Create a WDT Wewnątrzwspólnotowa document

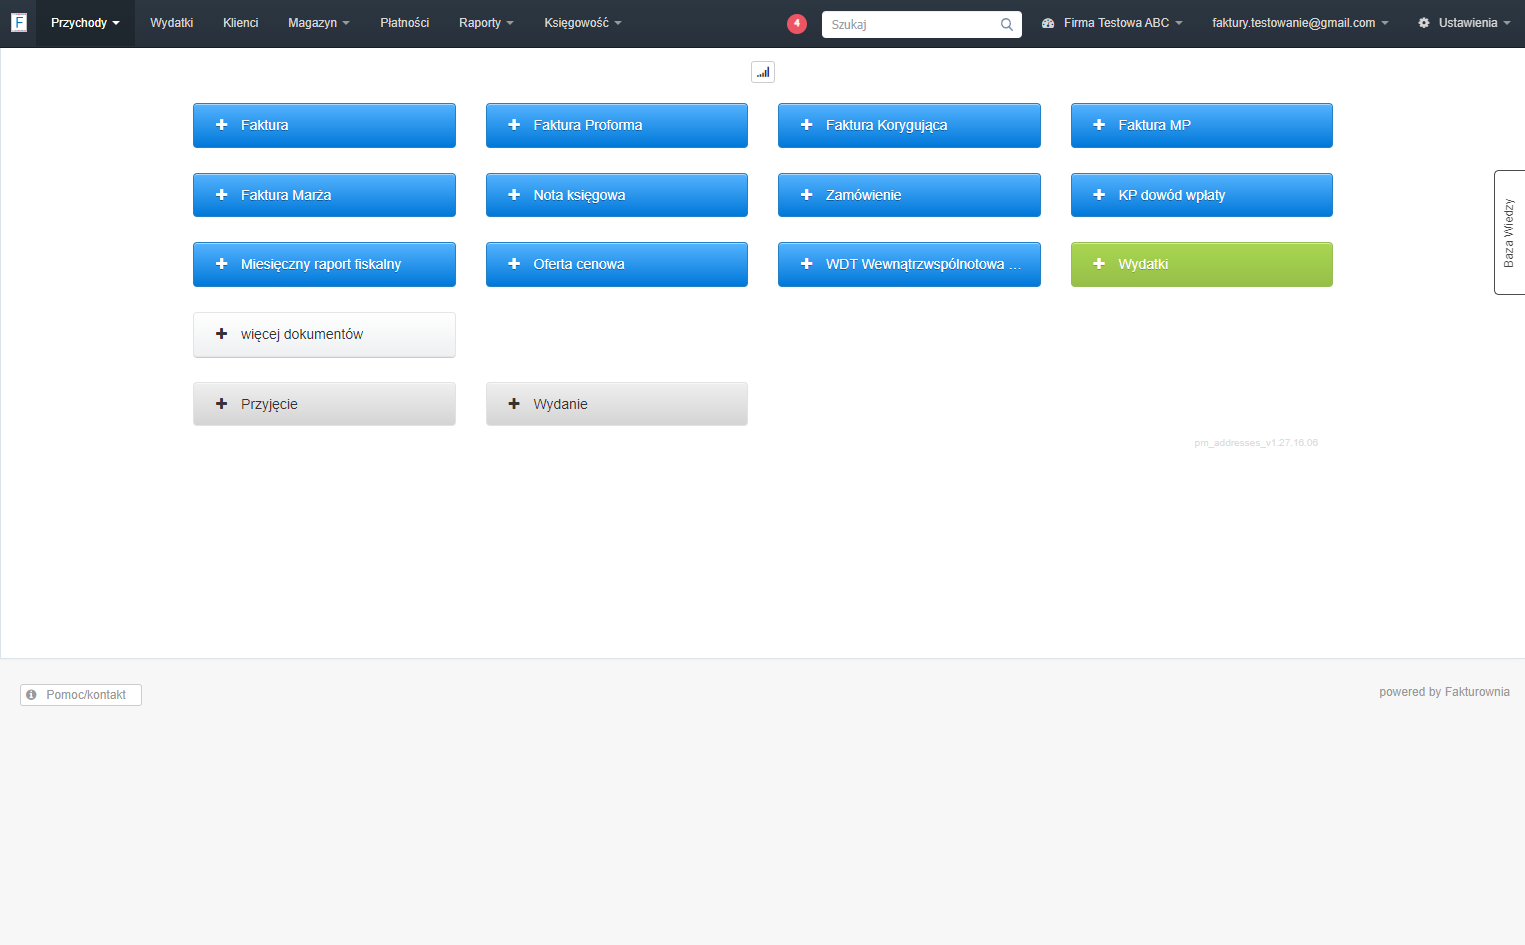pos(909,264)
